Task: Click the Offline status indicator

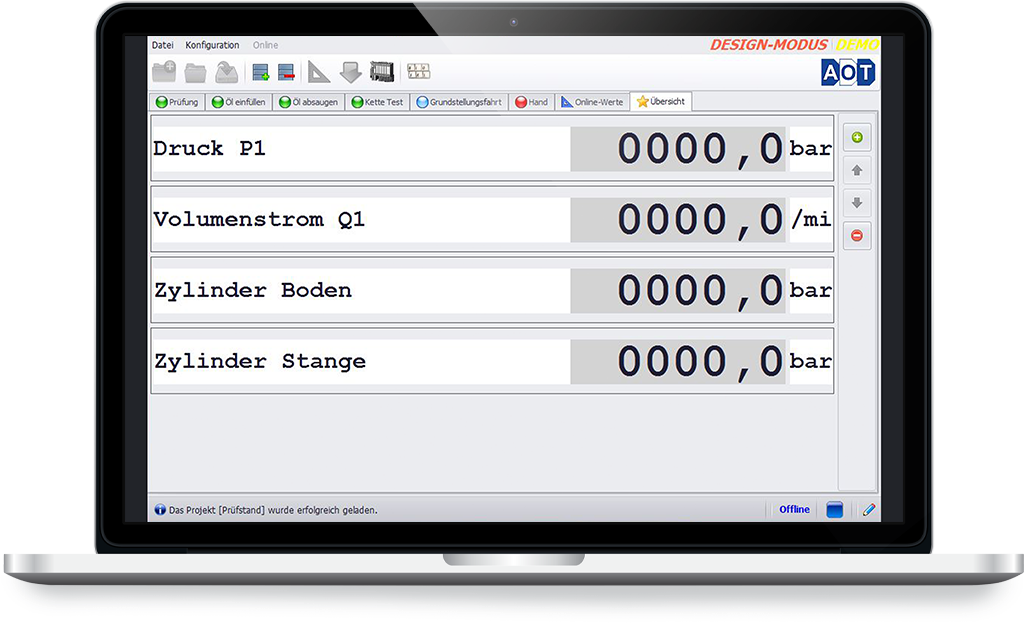Action: [794, 509]
